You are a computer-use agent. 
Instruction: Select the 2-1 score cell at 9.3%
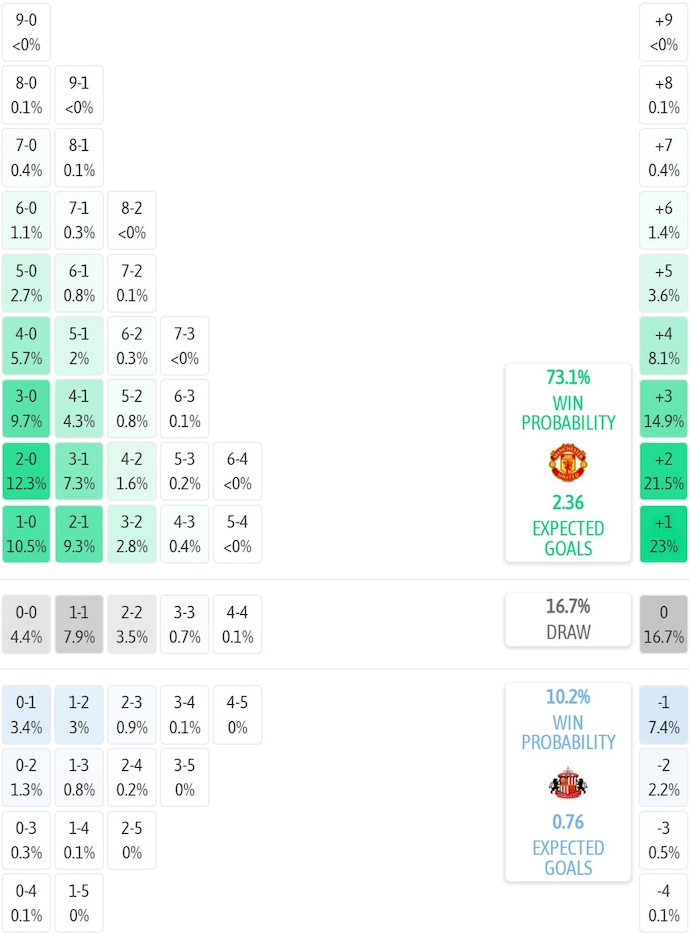click(x=79, y=534)
